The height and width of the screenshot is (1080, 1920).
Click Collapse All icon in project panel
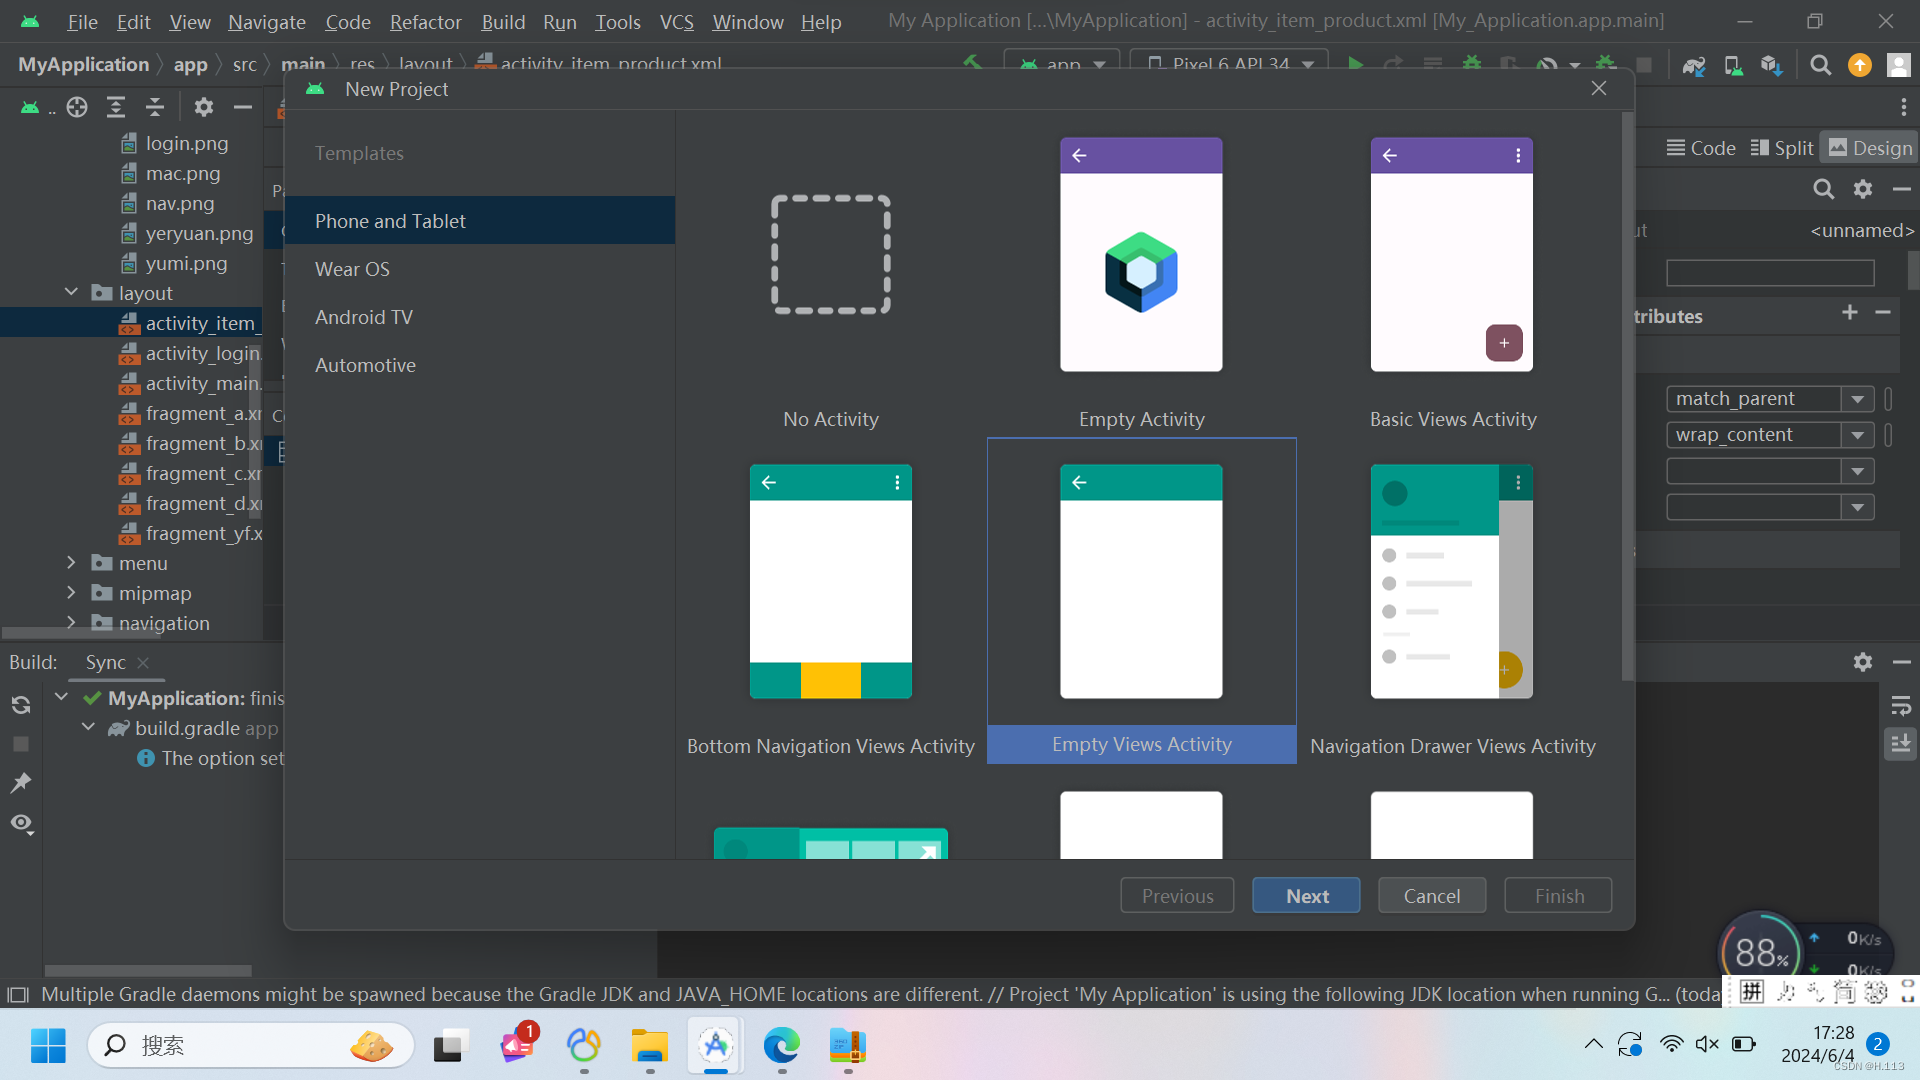(155, 107)
